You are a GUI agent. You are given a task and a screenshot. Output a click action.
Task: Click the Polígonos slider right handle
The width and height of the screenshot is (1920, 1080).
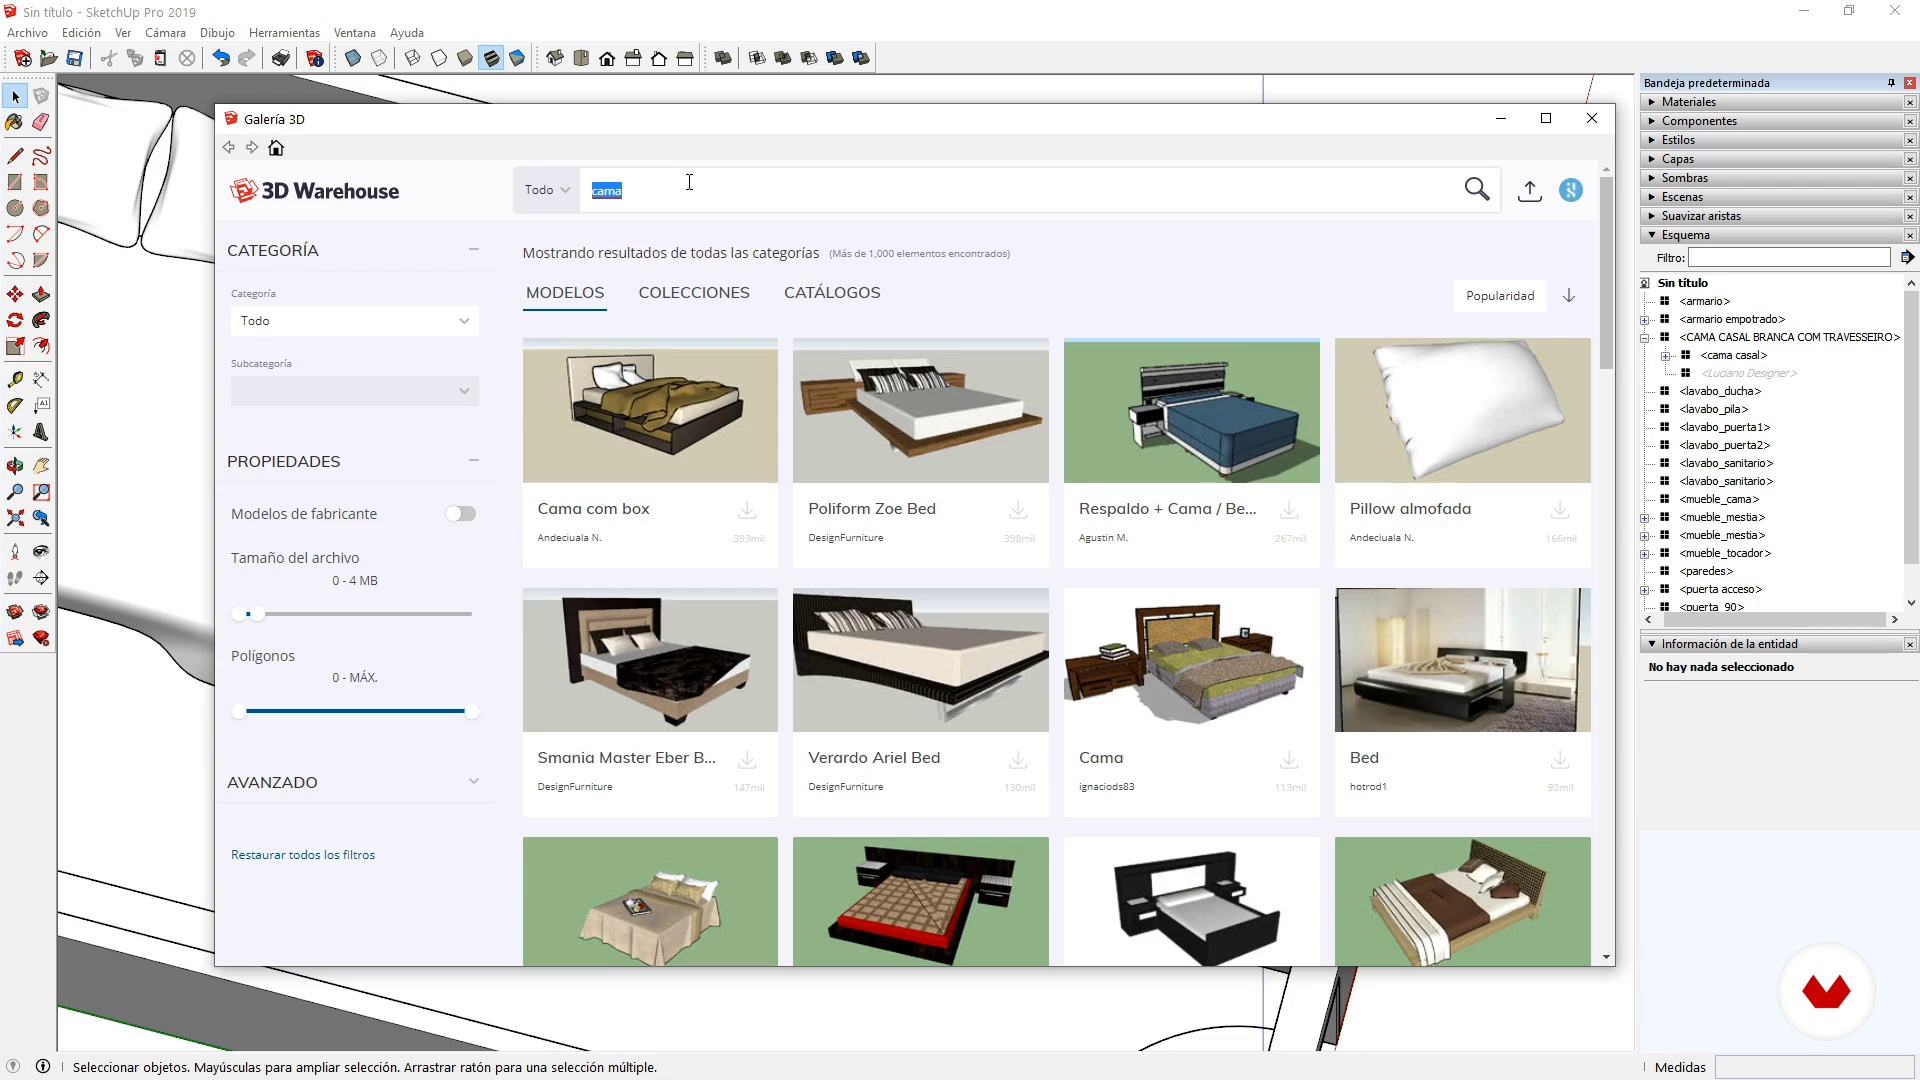pos(471,711)
